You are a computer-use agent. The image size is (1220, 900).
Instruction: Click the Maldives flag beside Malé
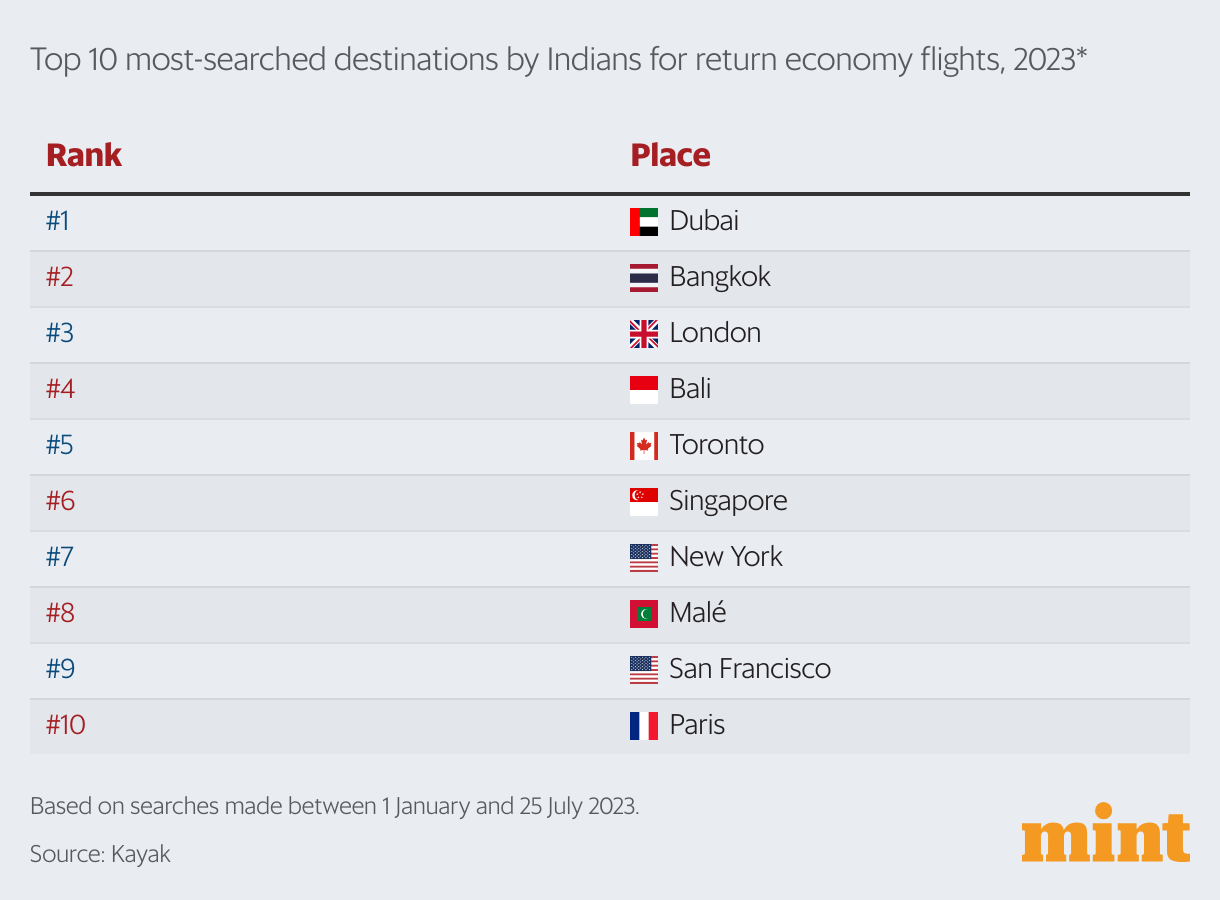[643, 613]
